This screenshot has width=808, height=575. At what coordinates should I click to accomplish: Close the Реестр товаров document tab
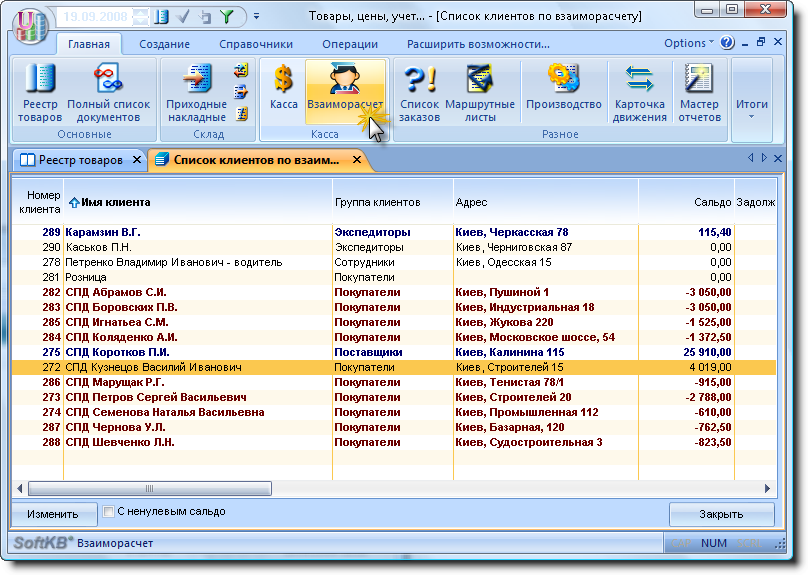click(x=137, y=160)
